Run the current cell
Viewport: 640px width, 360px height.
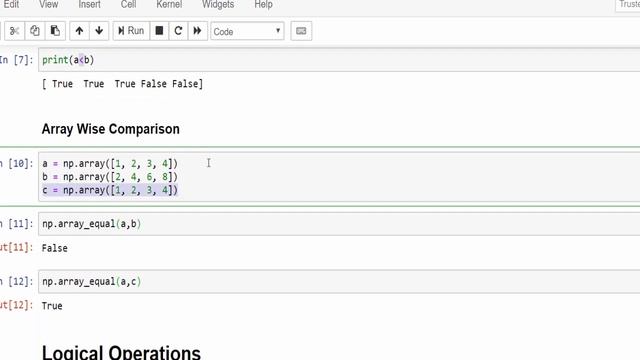(x=131, y=31)
